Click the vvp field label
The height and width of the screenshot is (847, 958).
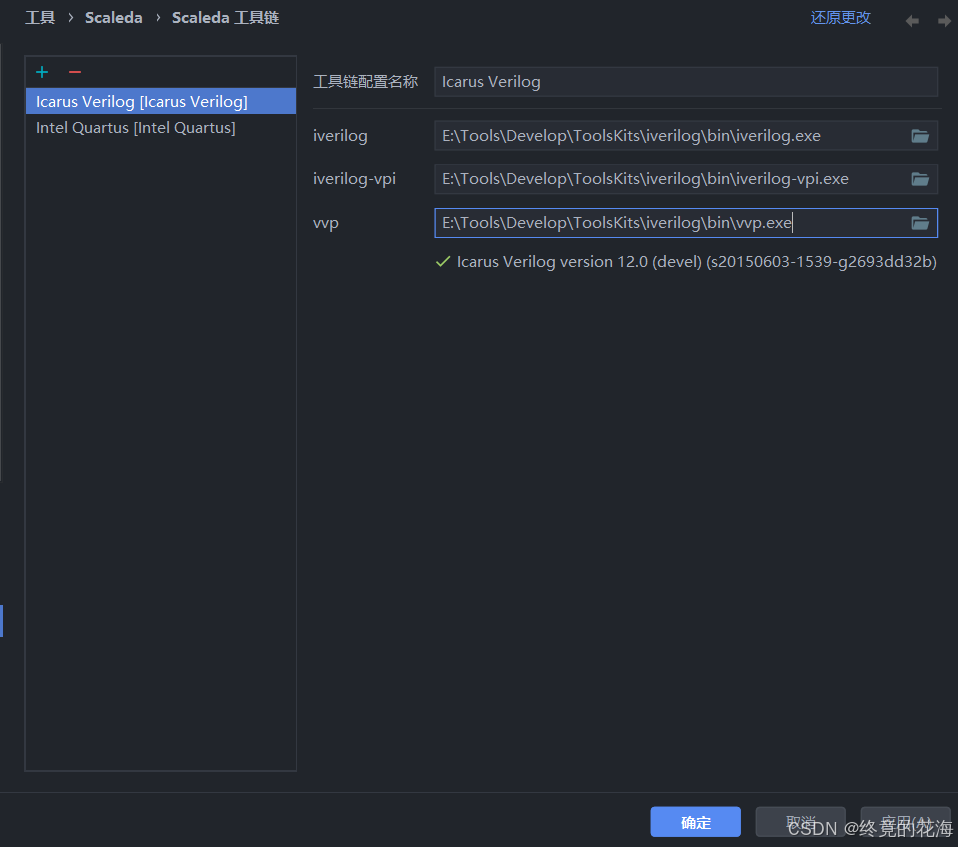click(326, 223)
